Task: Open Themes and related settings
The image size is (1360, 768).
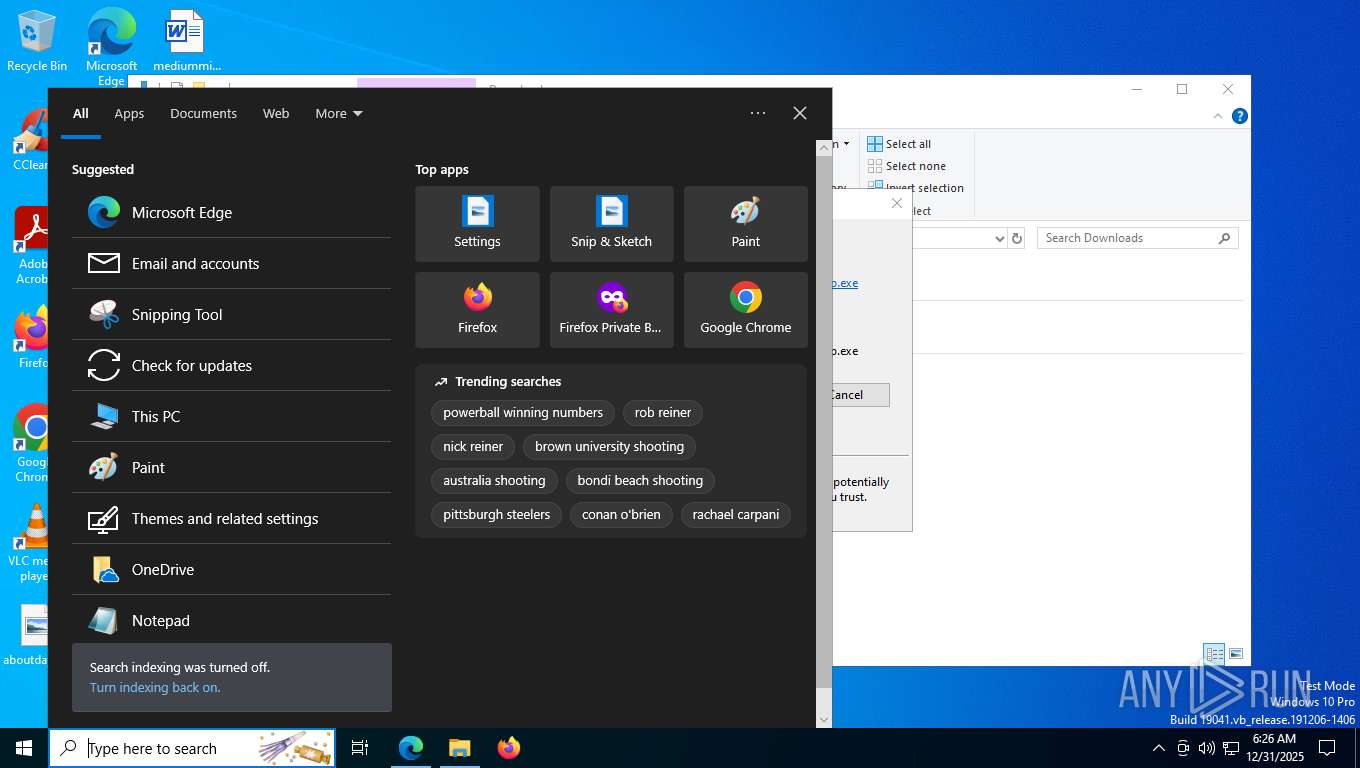Action: 231,518
